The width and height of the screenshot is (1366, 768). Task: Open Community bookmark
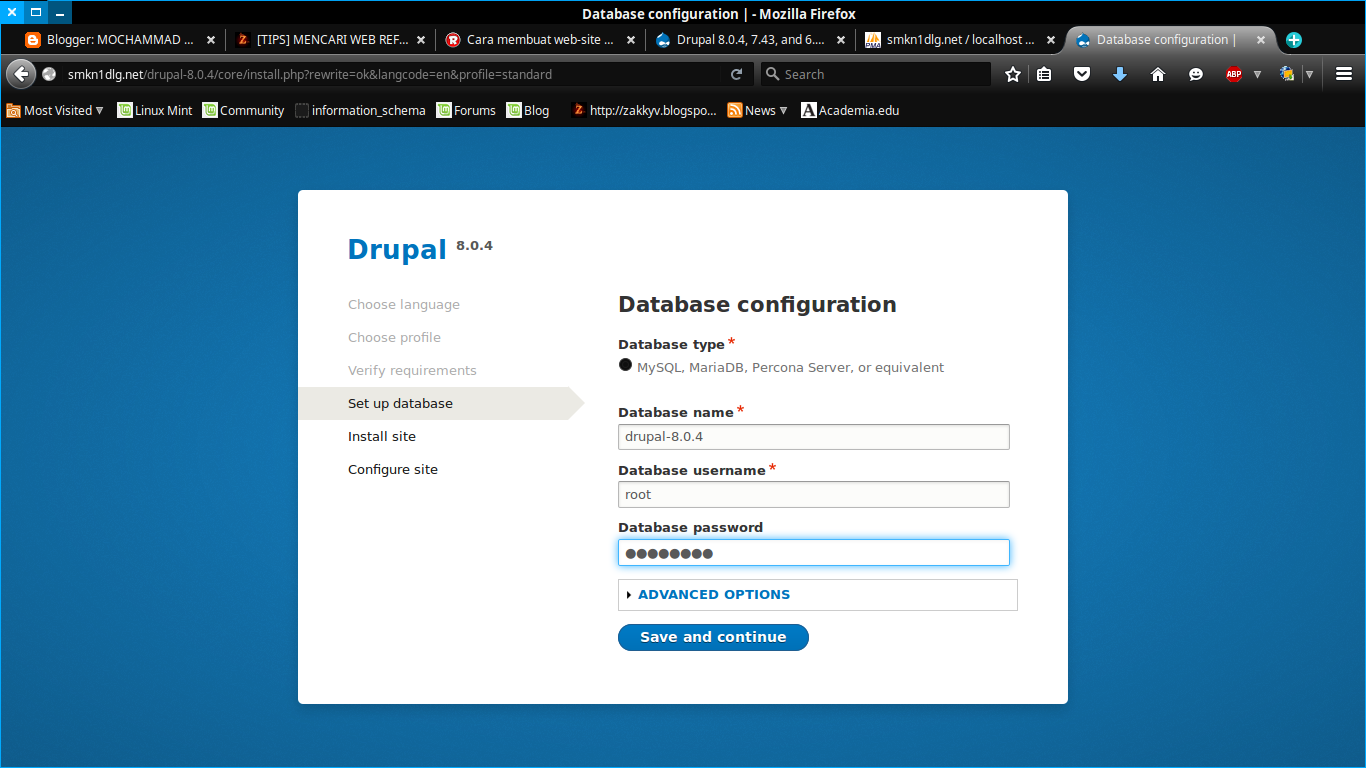(x=243, y=110)
